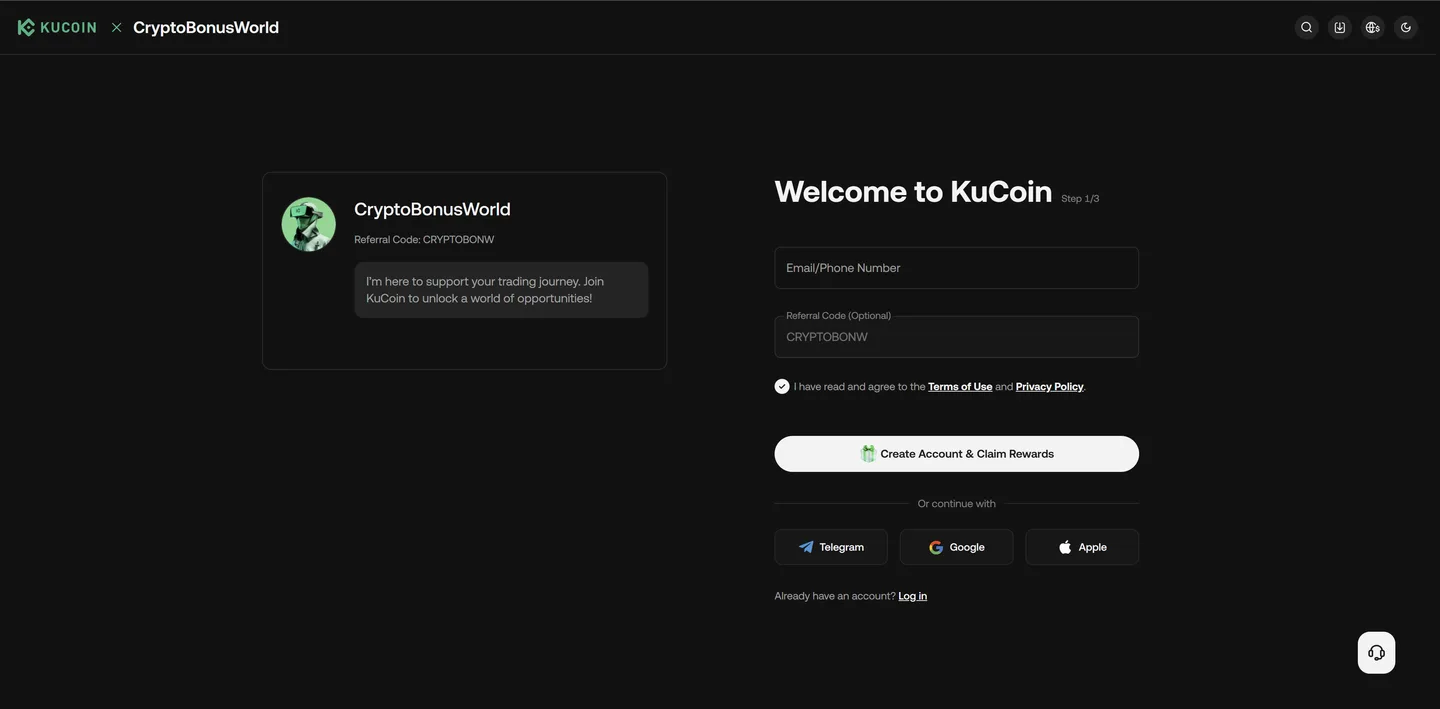Continue with Telegram
Screen dimensions: 1440x709
tap(831, 547)
